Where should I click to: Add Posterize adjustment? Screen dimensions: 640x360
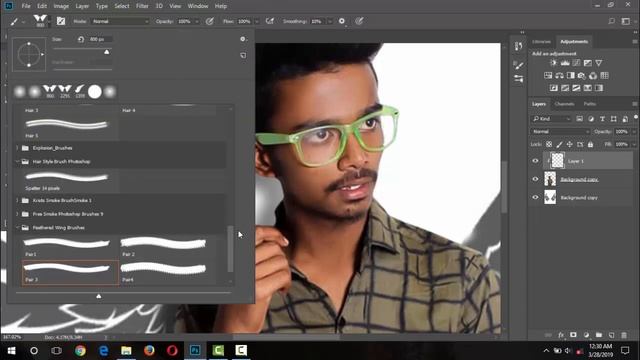pyautogui.click(x=565, y=88)
